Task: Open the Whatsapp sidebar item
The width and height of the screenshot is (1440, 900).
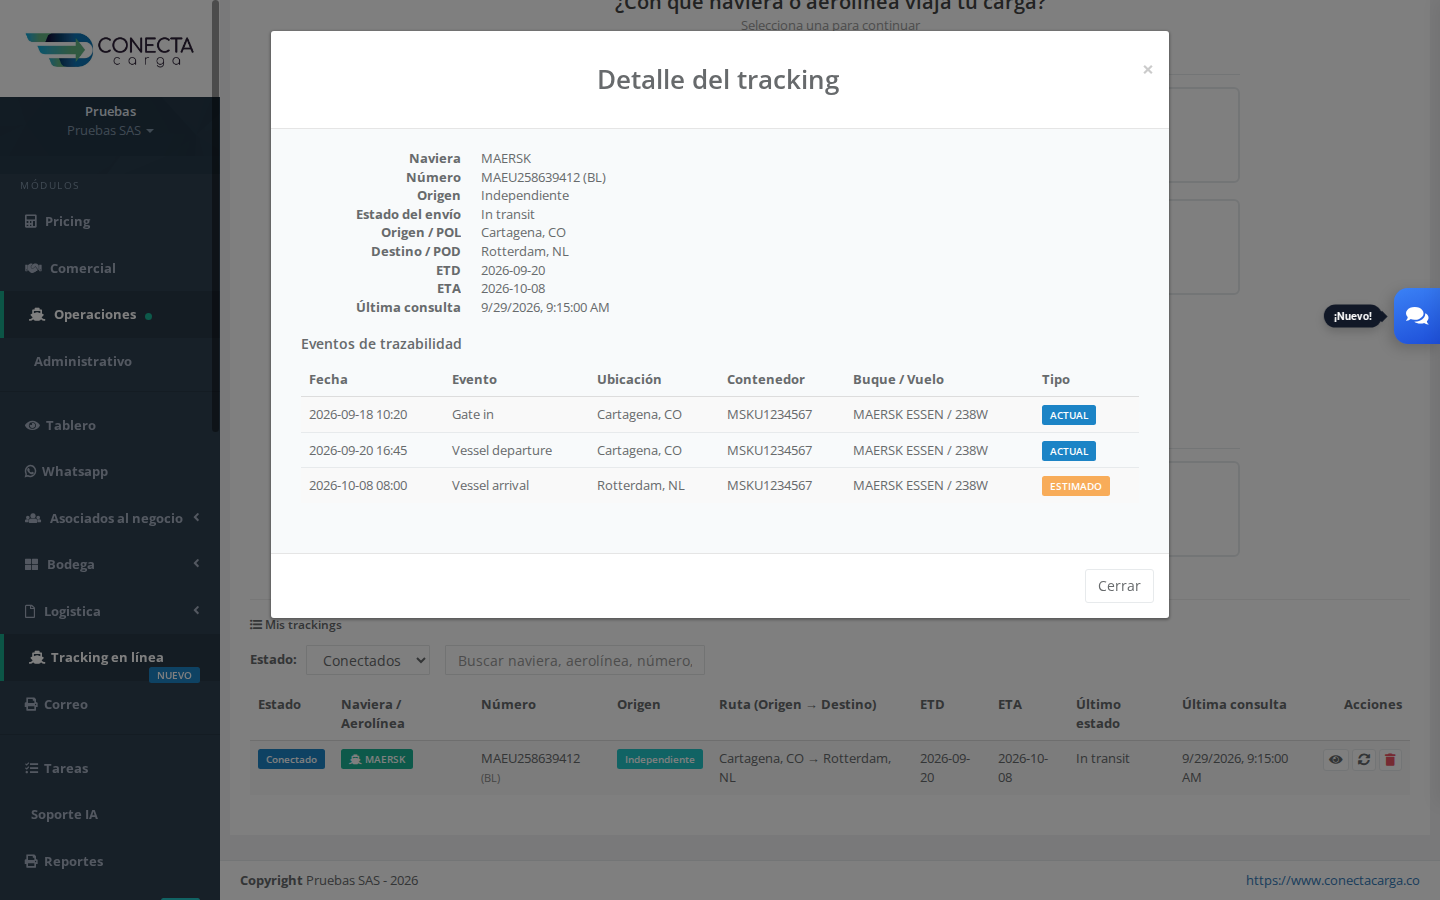Action: pos(74,471)
